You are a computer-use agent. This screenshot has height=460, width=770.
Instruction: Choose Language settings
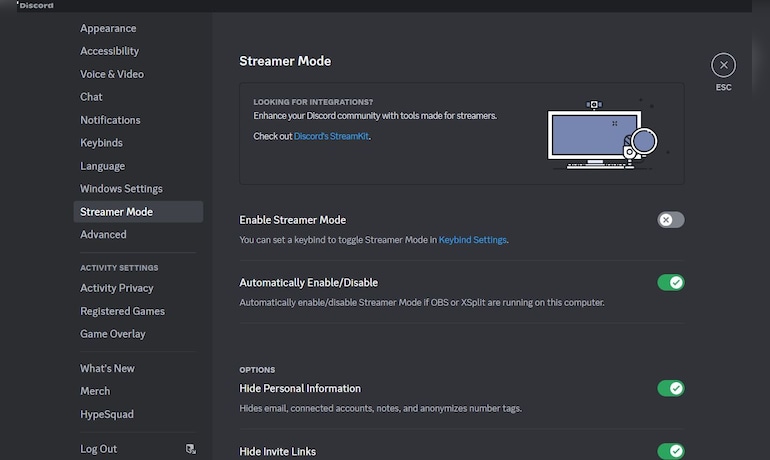(102, 166)
